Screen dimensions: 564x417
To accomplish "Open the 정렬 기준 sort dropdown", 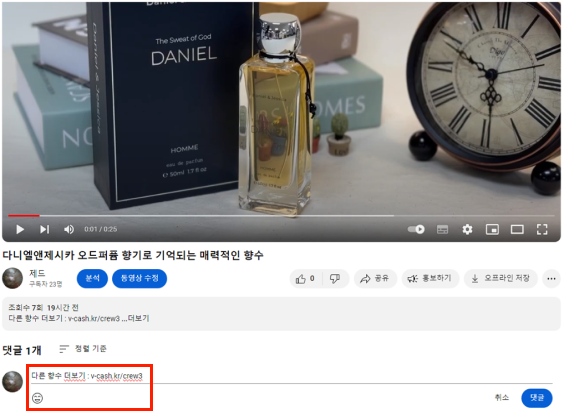I will tap(83, 349).
